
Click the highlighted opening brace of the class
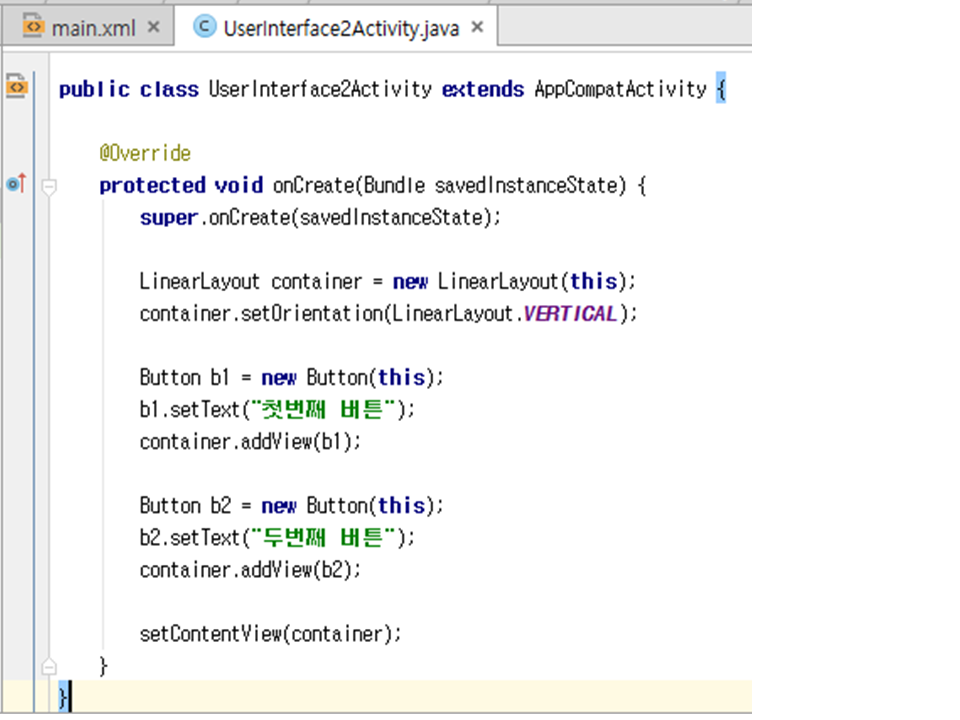720,89
